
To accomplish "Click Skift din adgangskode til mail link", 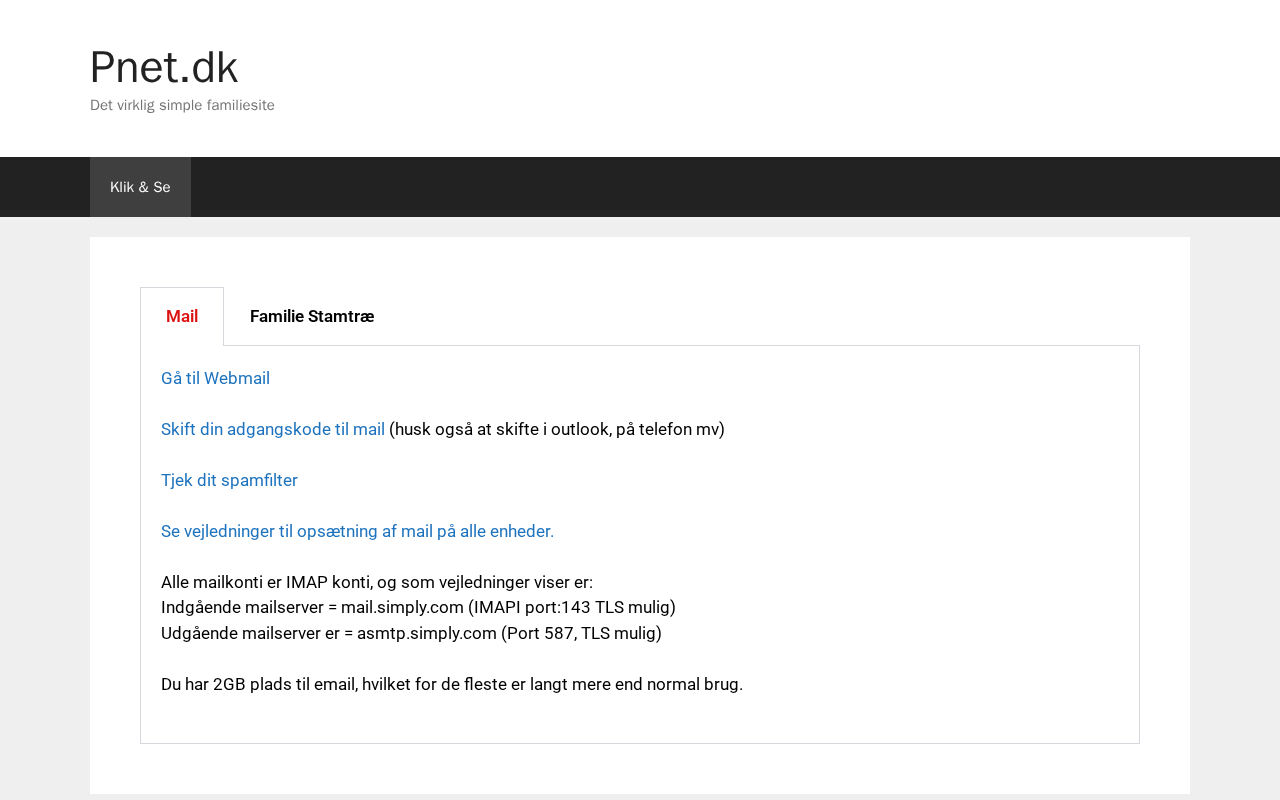I will click(x=273, y=429).
